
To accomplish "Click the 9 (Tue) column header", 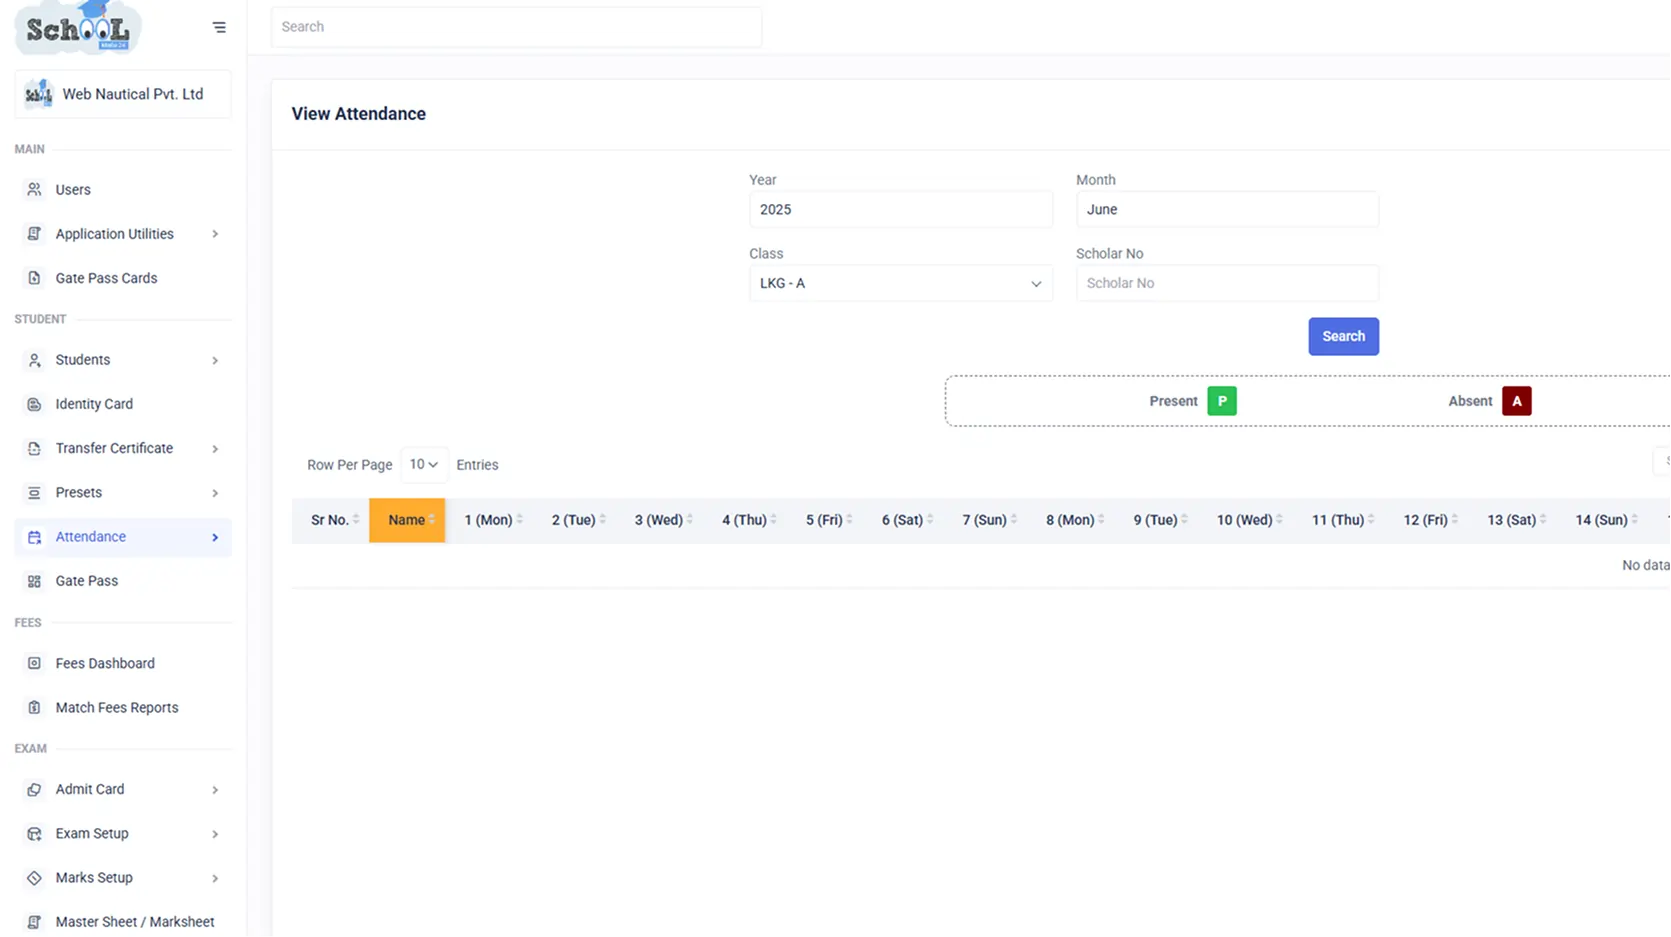I will point(1160,520).
